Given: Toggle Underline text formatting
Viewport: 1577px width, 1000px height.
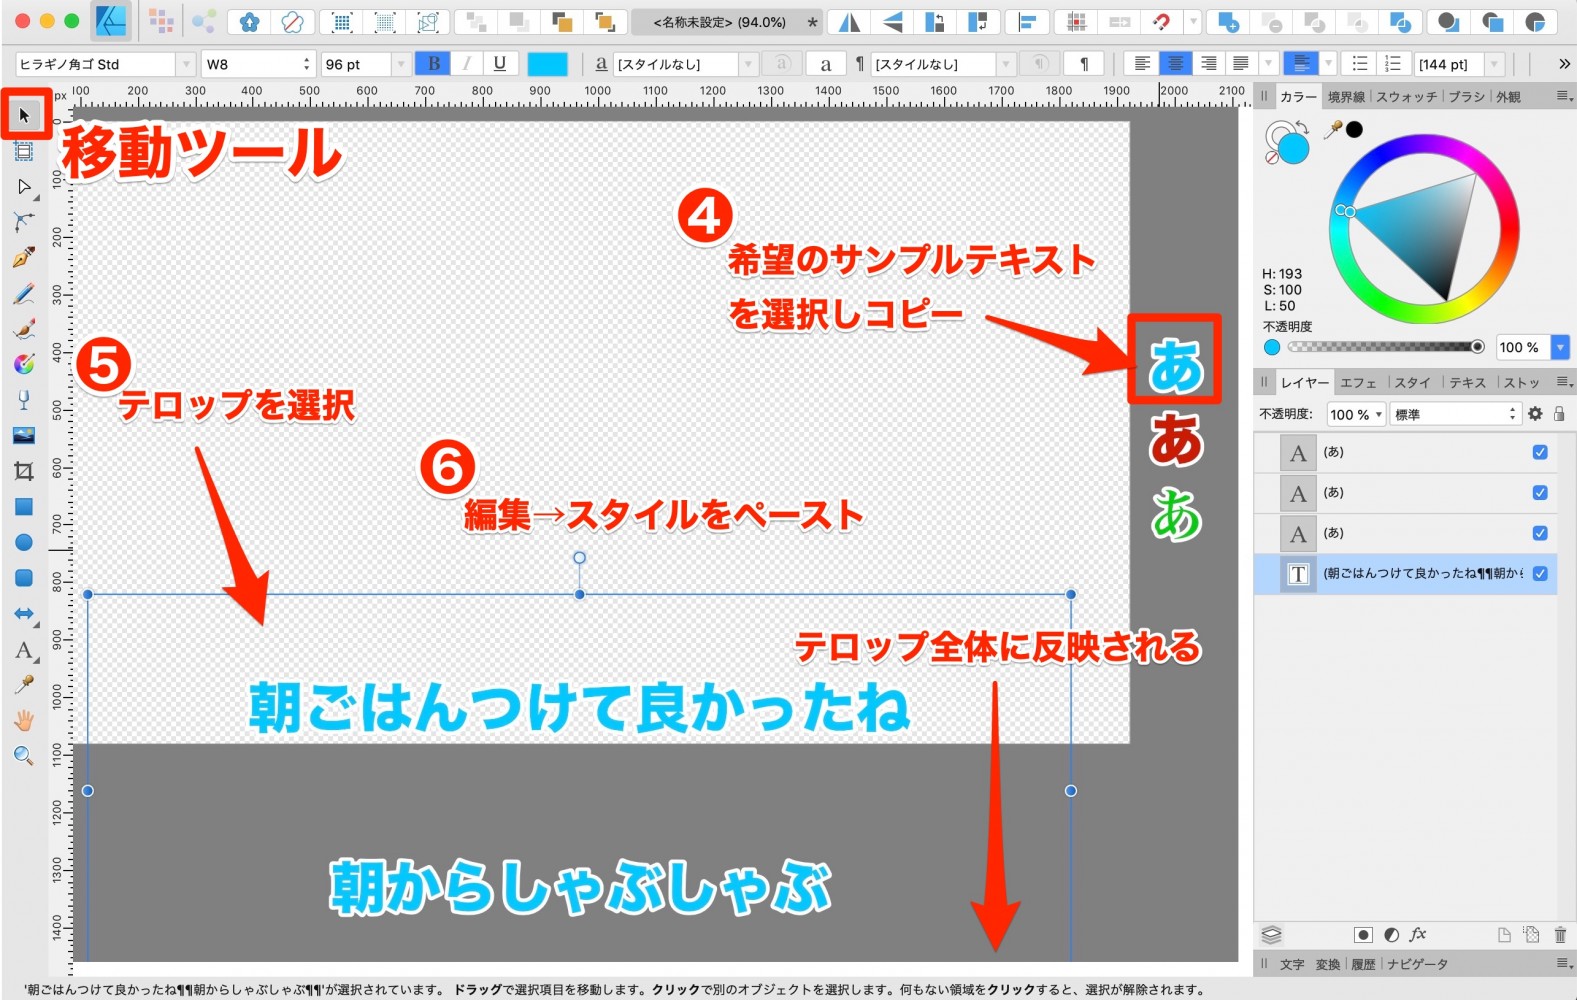Looking at the screenshot, I should [x=500, y=64].
